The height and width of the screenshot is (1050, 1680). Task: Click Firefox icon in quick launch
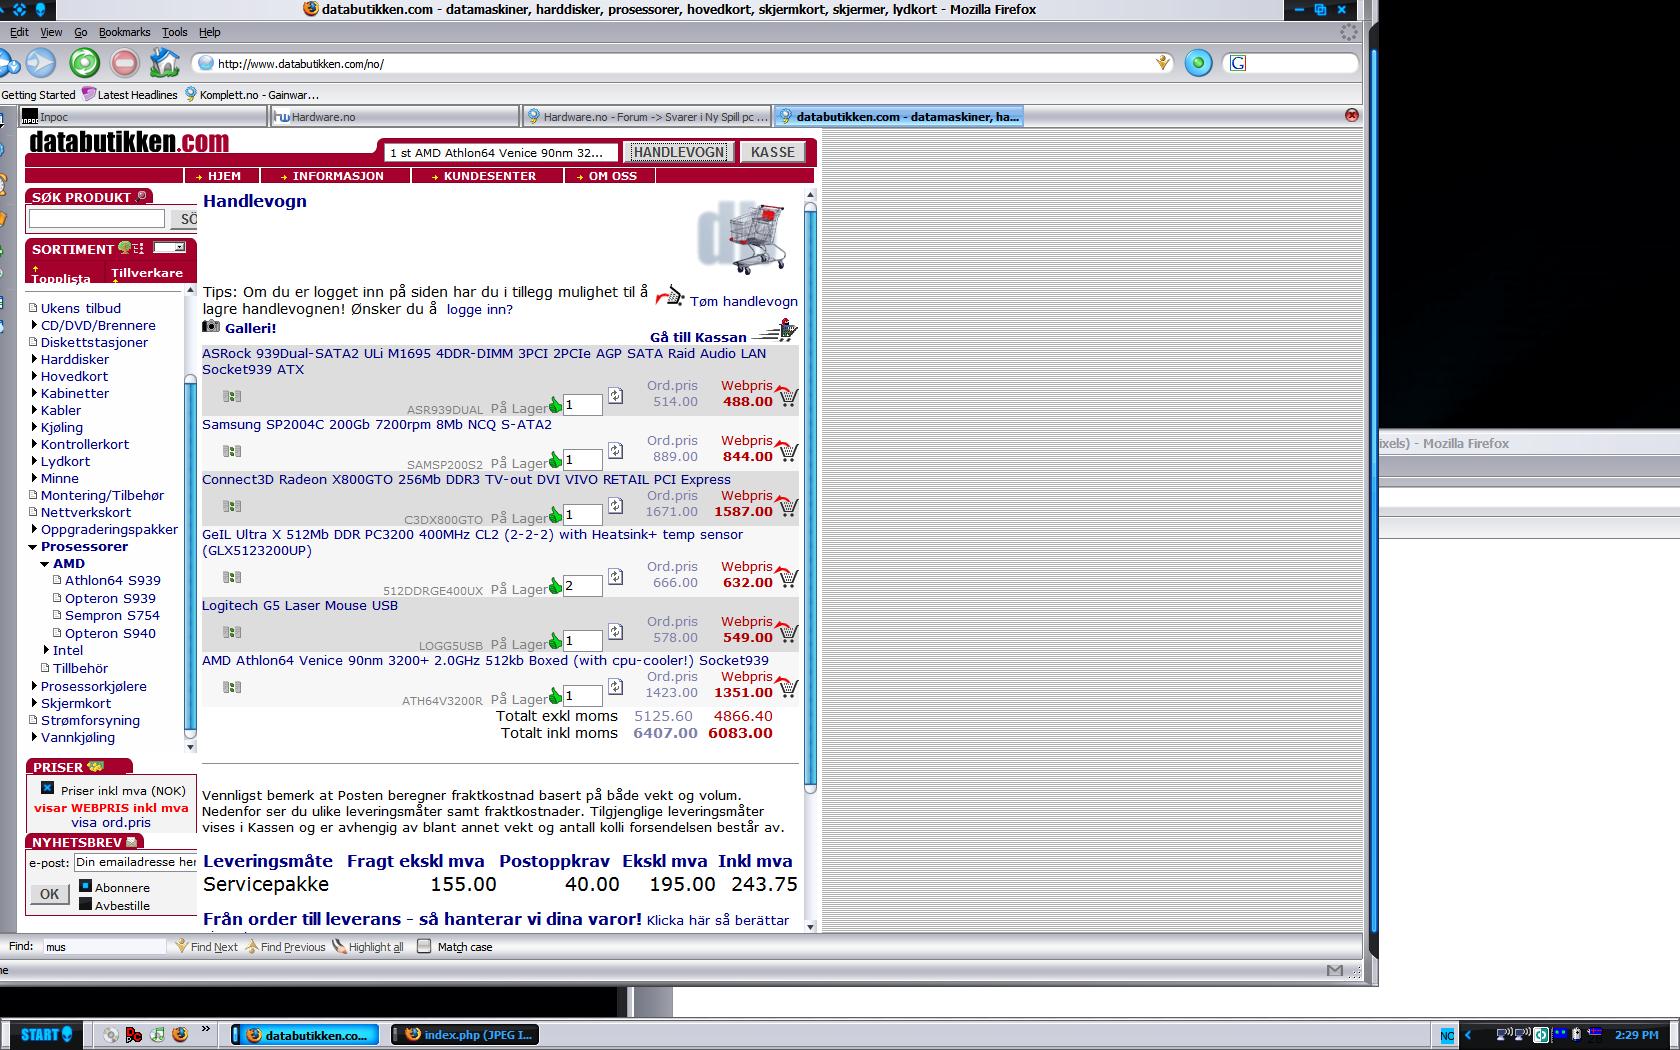point(180,1034)
